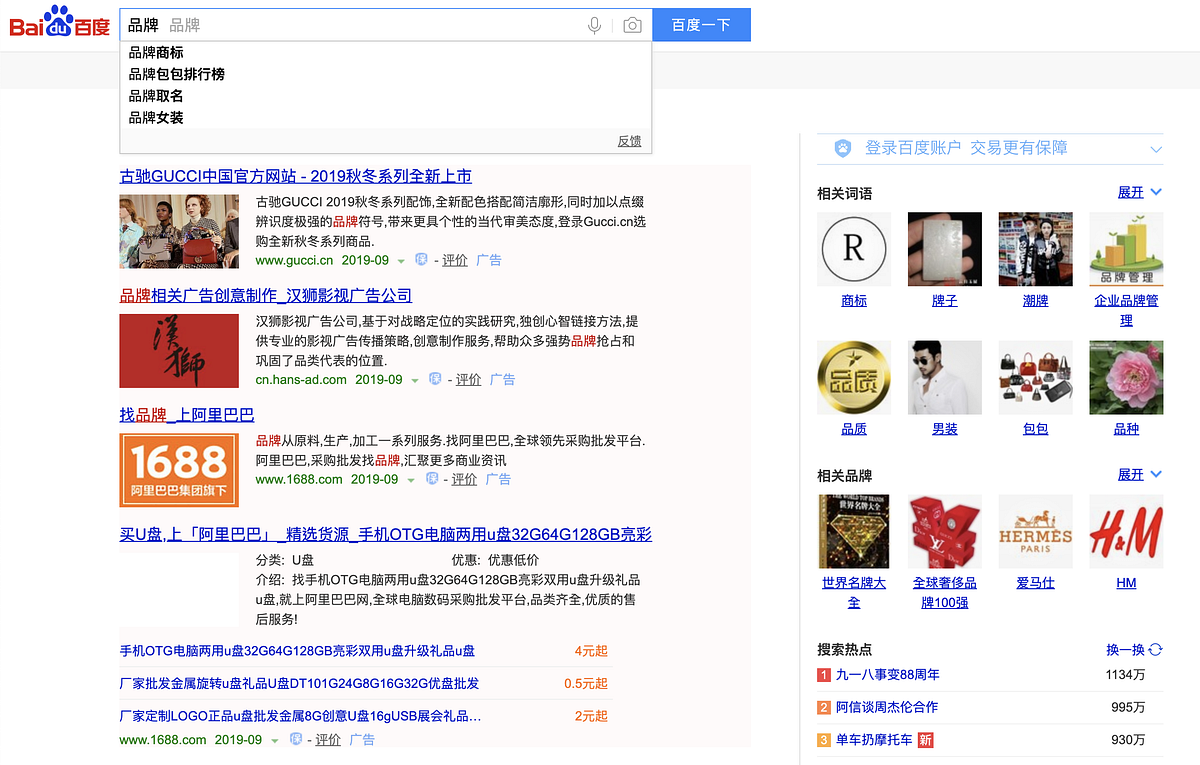Click the 男装 thumbnail image
Viewport: 1200px width, 765px height.
944,378
